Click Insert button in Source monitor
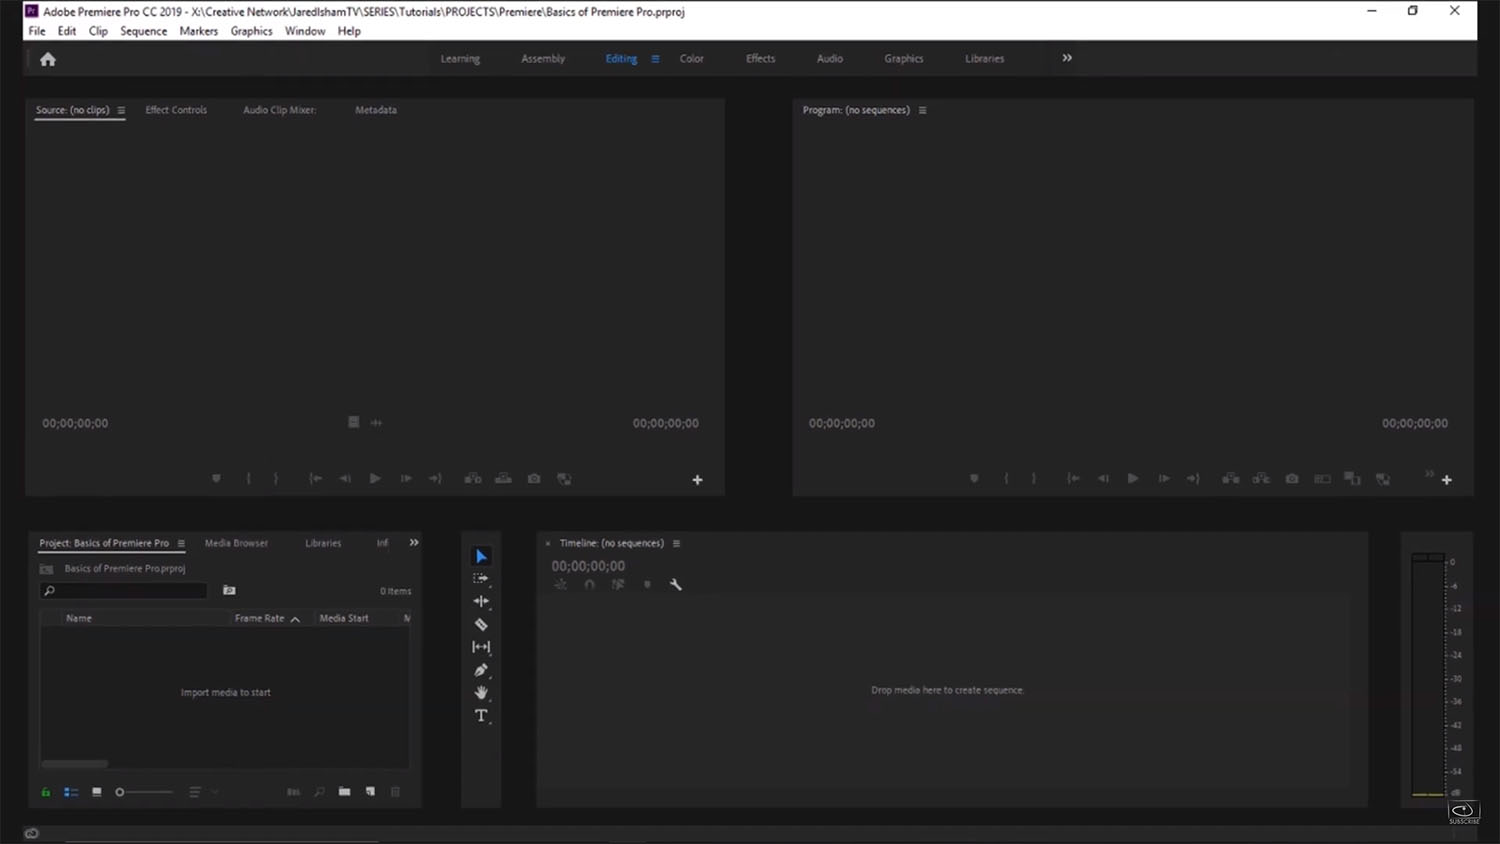The image size is (1500, 844). coord(473,479)
